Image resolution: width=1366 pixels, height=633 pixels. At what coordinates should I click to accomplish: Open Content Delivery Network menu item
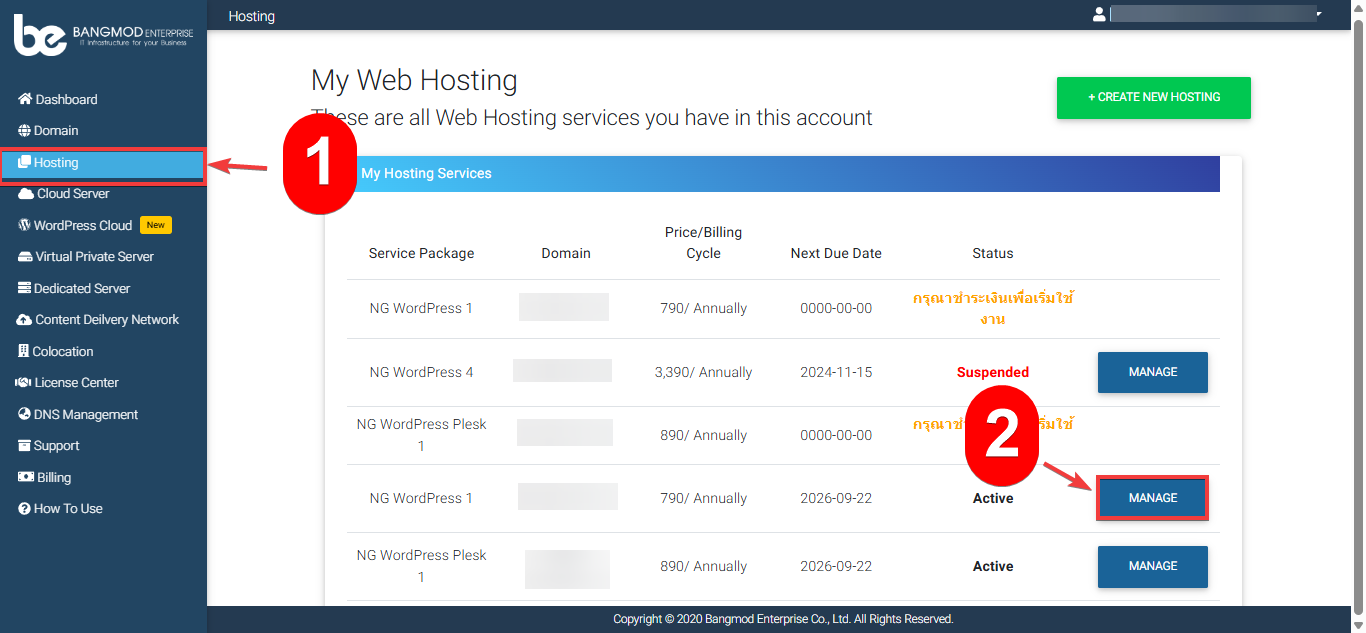coord(106,320)
